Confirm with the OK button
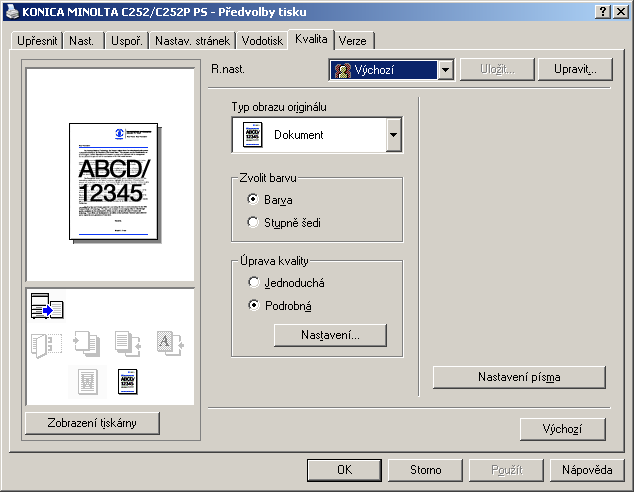 [x=344, y=470]
